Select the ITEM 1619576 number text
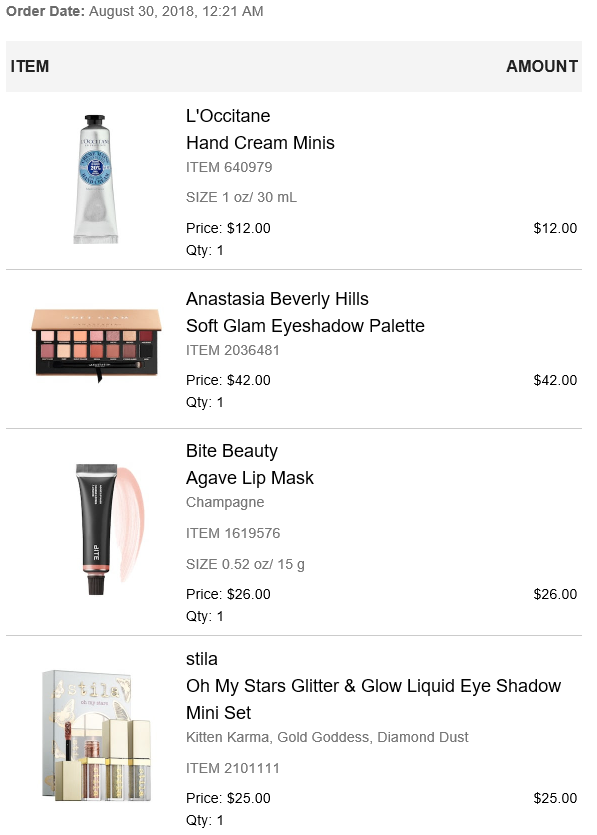597x835 pixels. (233, 533)
